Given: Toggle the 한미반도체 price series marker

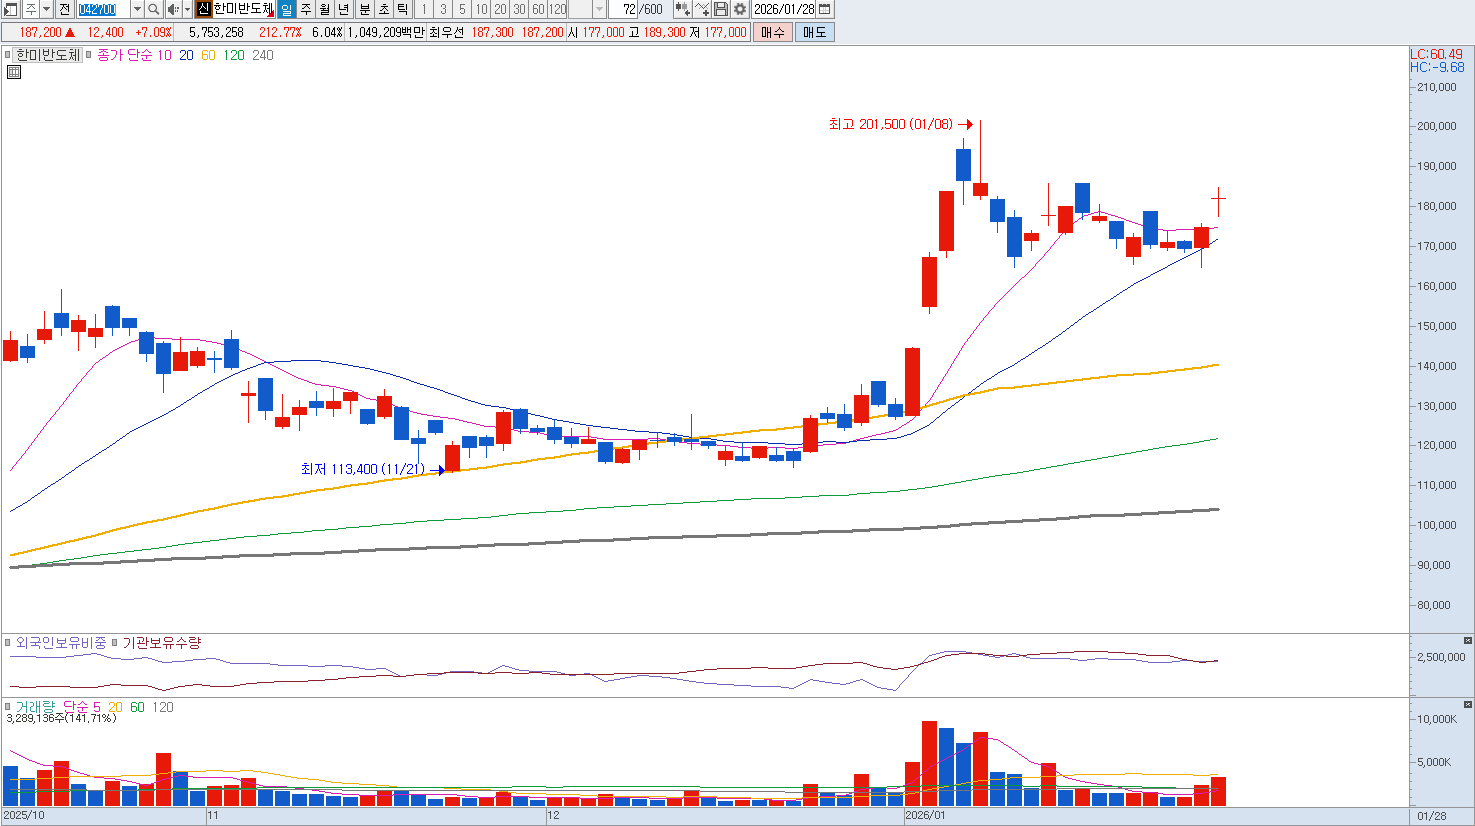Looking at the screenshot, I should point(8,55).
